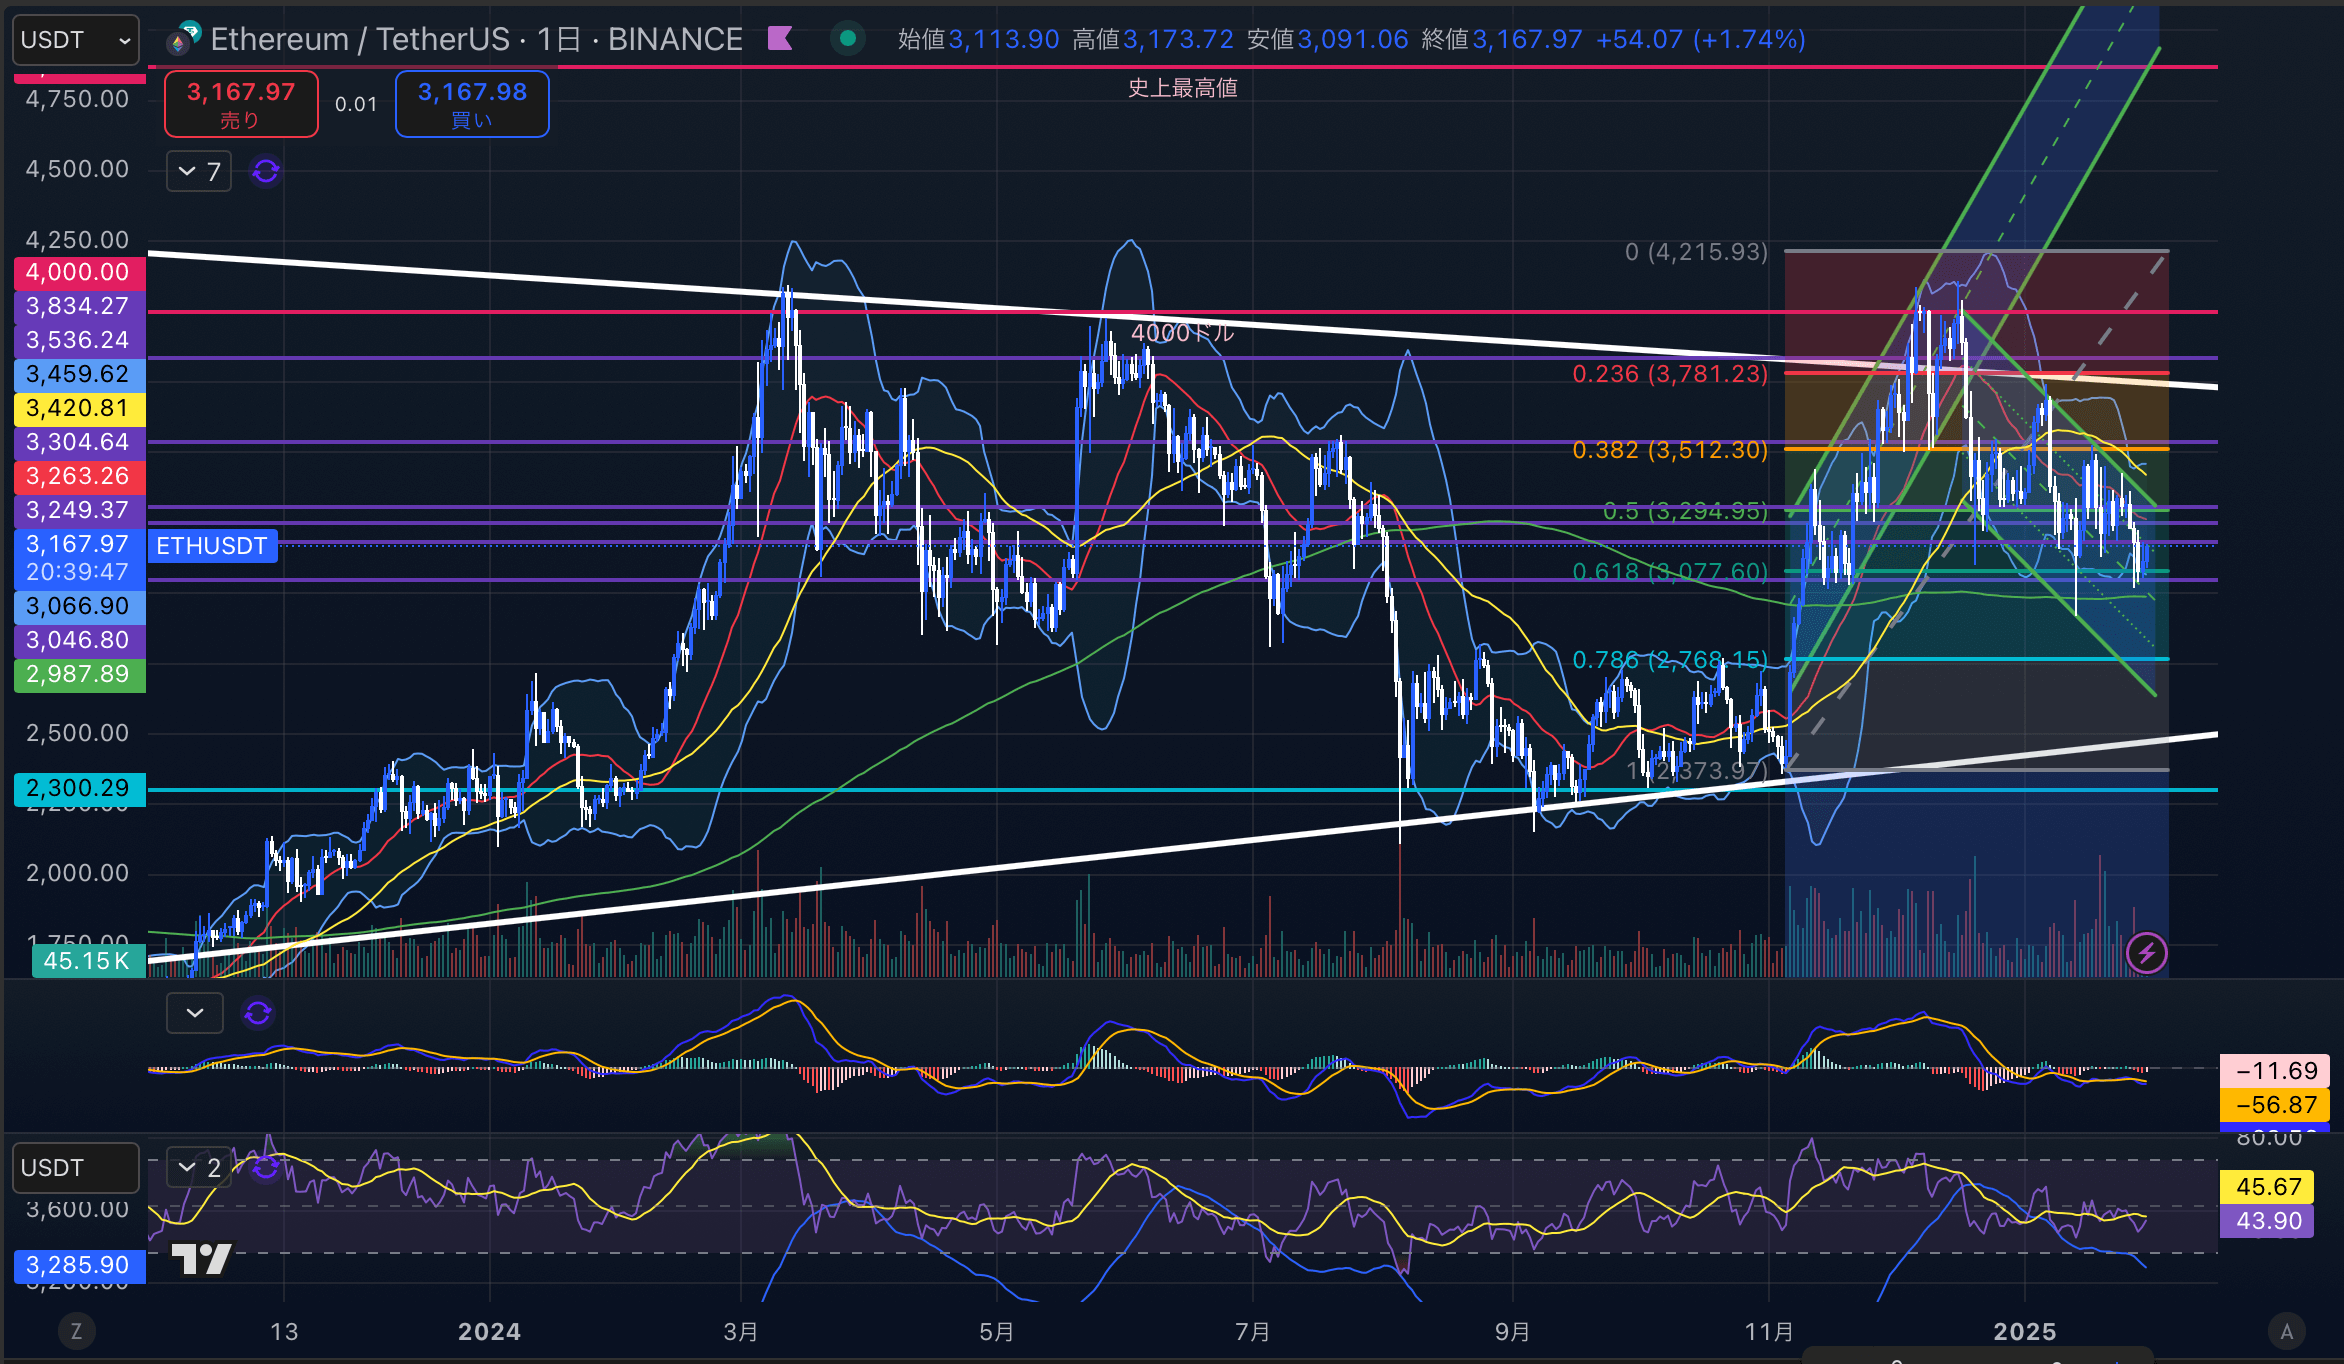
Task: Toggle the A auto-scale button bottom right
Action: (2286, 1331)
